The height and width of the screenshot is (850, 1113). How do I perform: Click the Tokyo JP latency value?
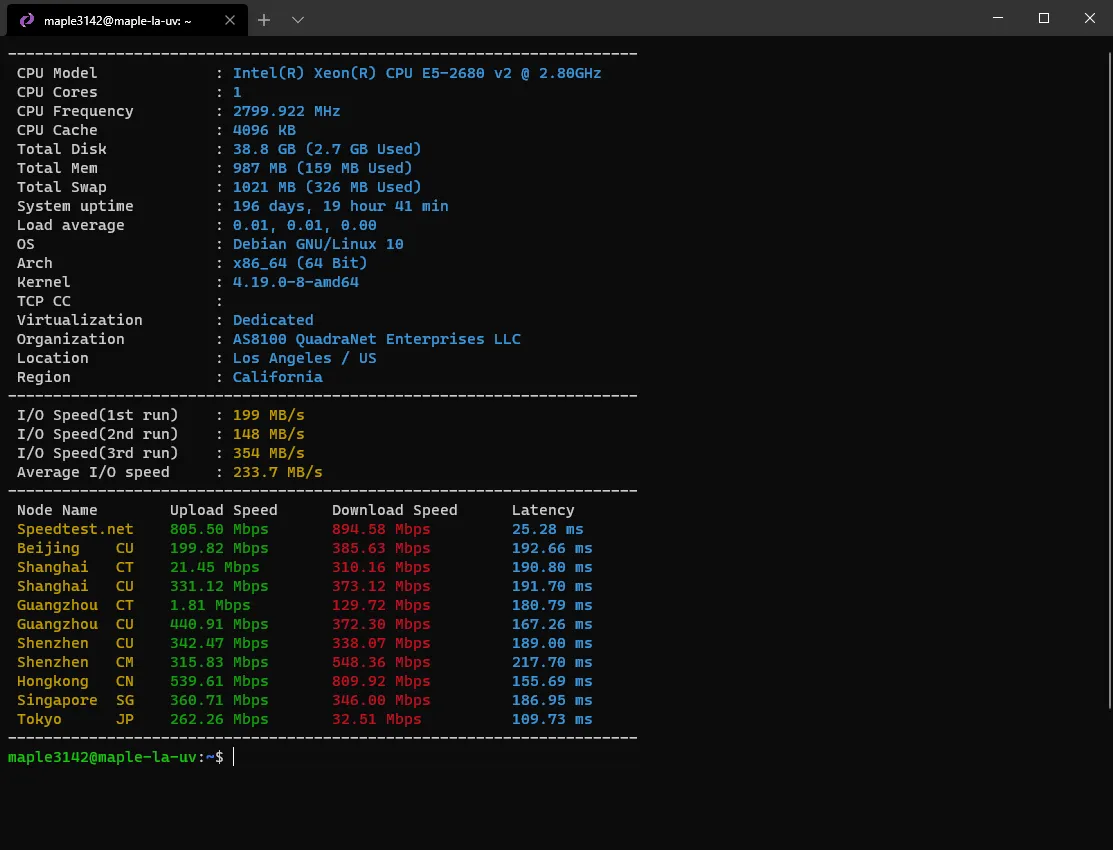pos(548,719)
